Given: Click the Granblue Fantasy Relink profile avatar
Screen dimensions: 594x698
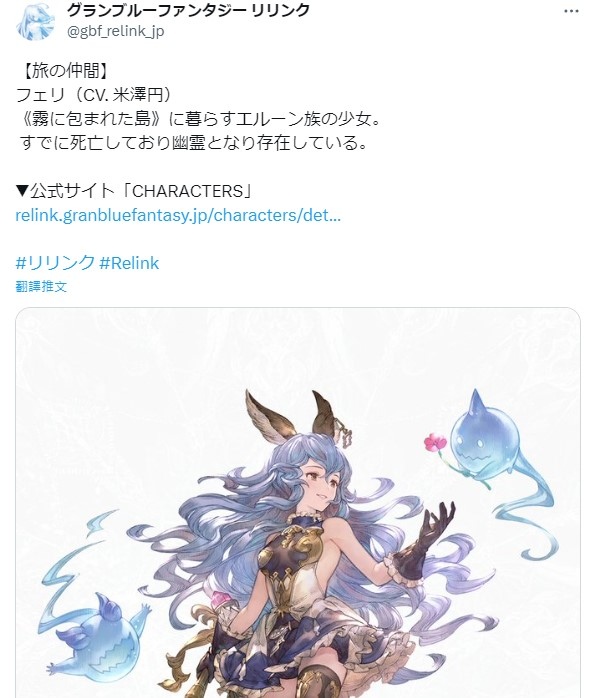Looking at the screenshot, I should 35,21.
